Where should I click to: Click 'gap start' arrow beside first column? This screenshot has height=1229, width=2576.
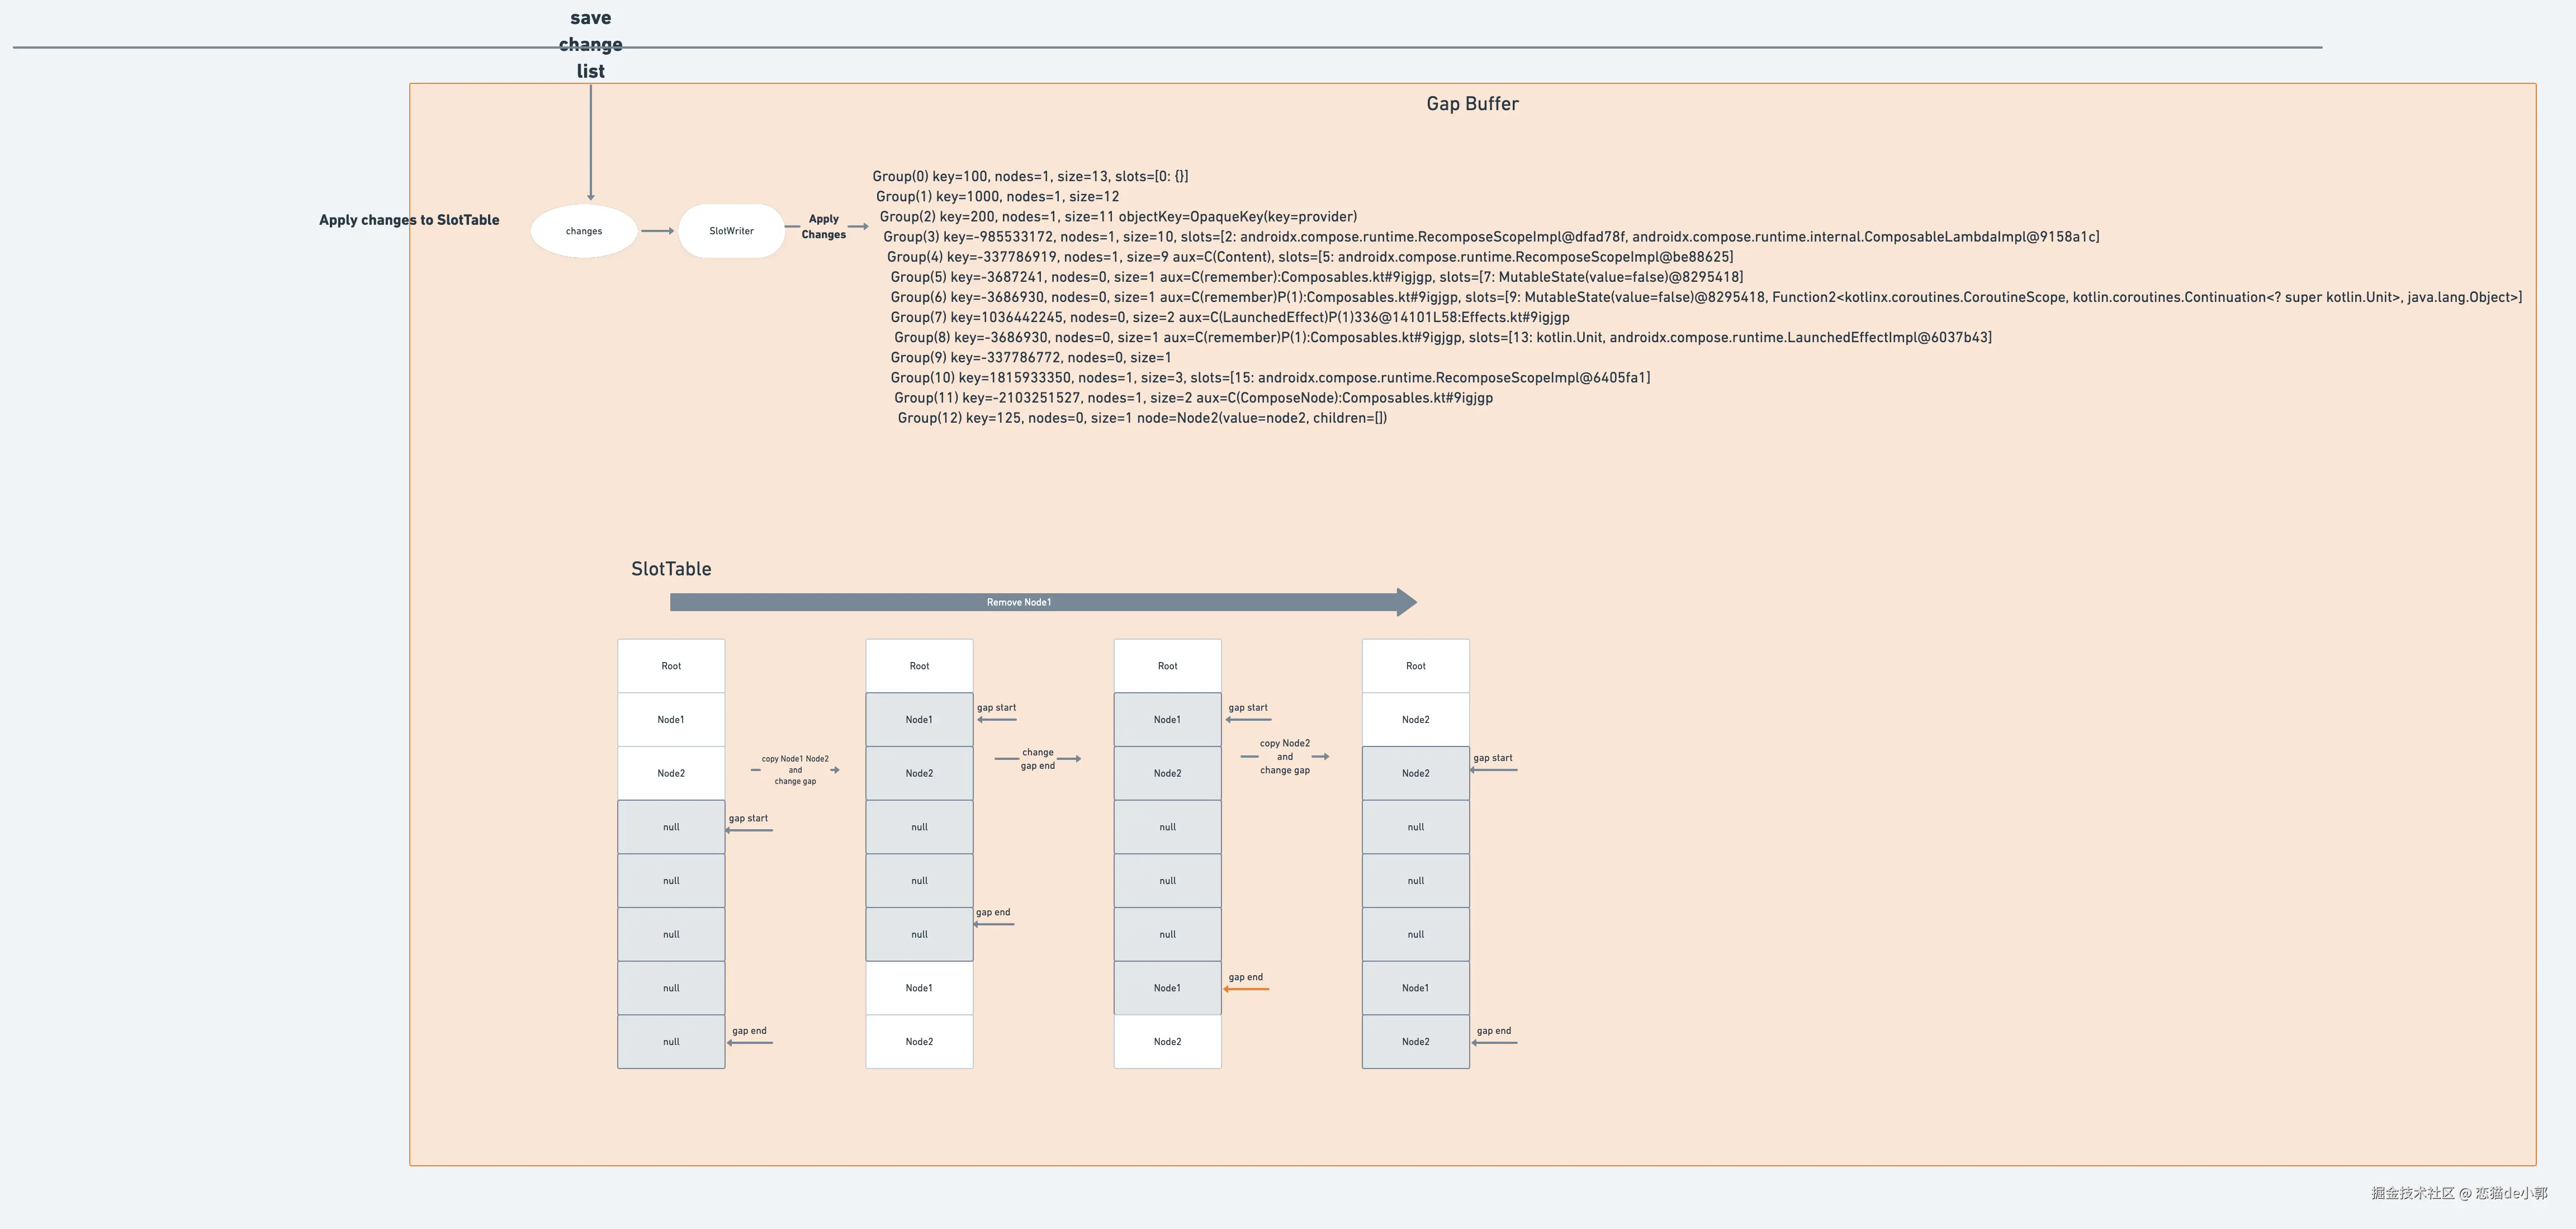pos(749,830)
